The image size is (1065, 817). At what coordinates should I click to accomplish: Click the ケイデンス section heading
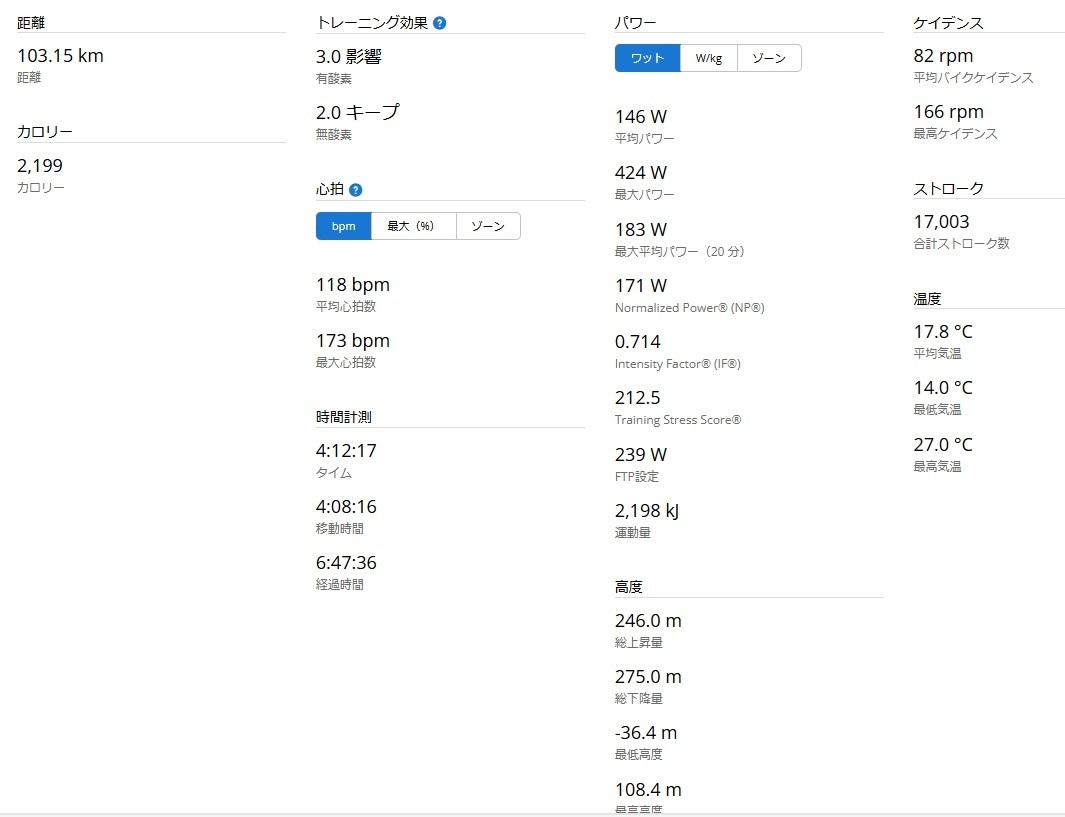pos(949,23)
